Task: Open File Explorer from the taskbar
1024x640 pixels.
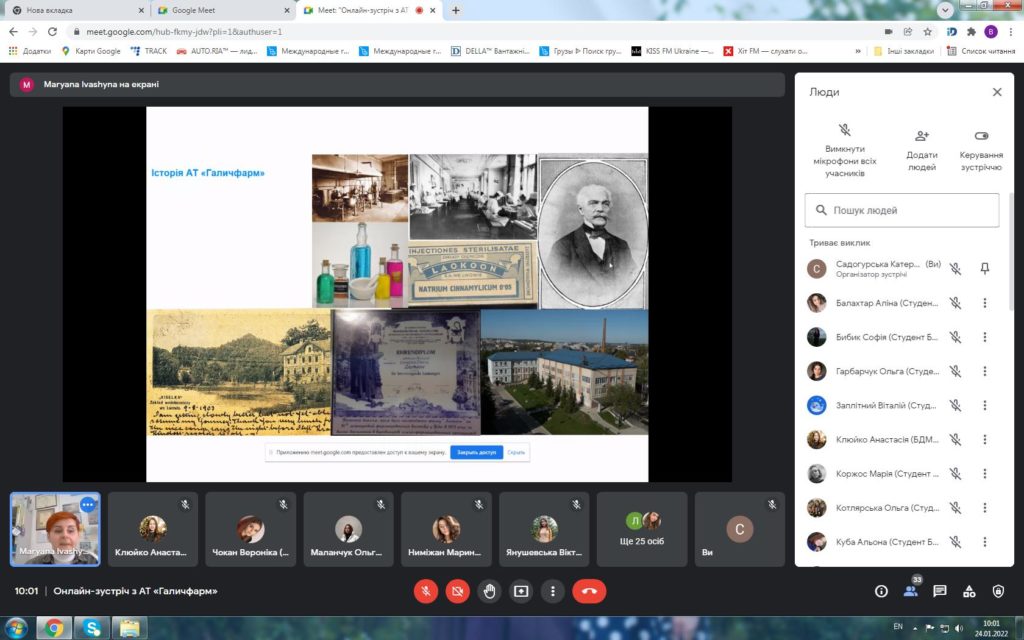Action: click(129, 628)
